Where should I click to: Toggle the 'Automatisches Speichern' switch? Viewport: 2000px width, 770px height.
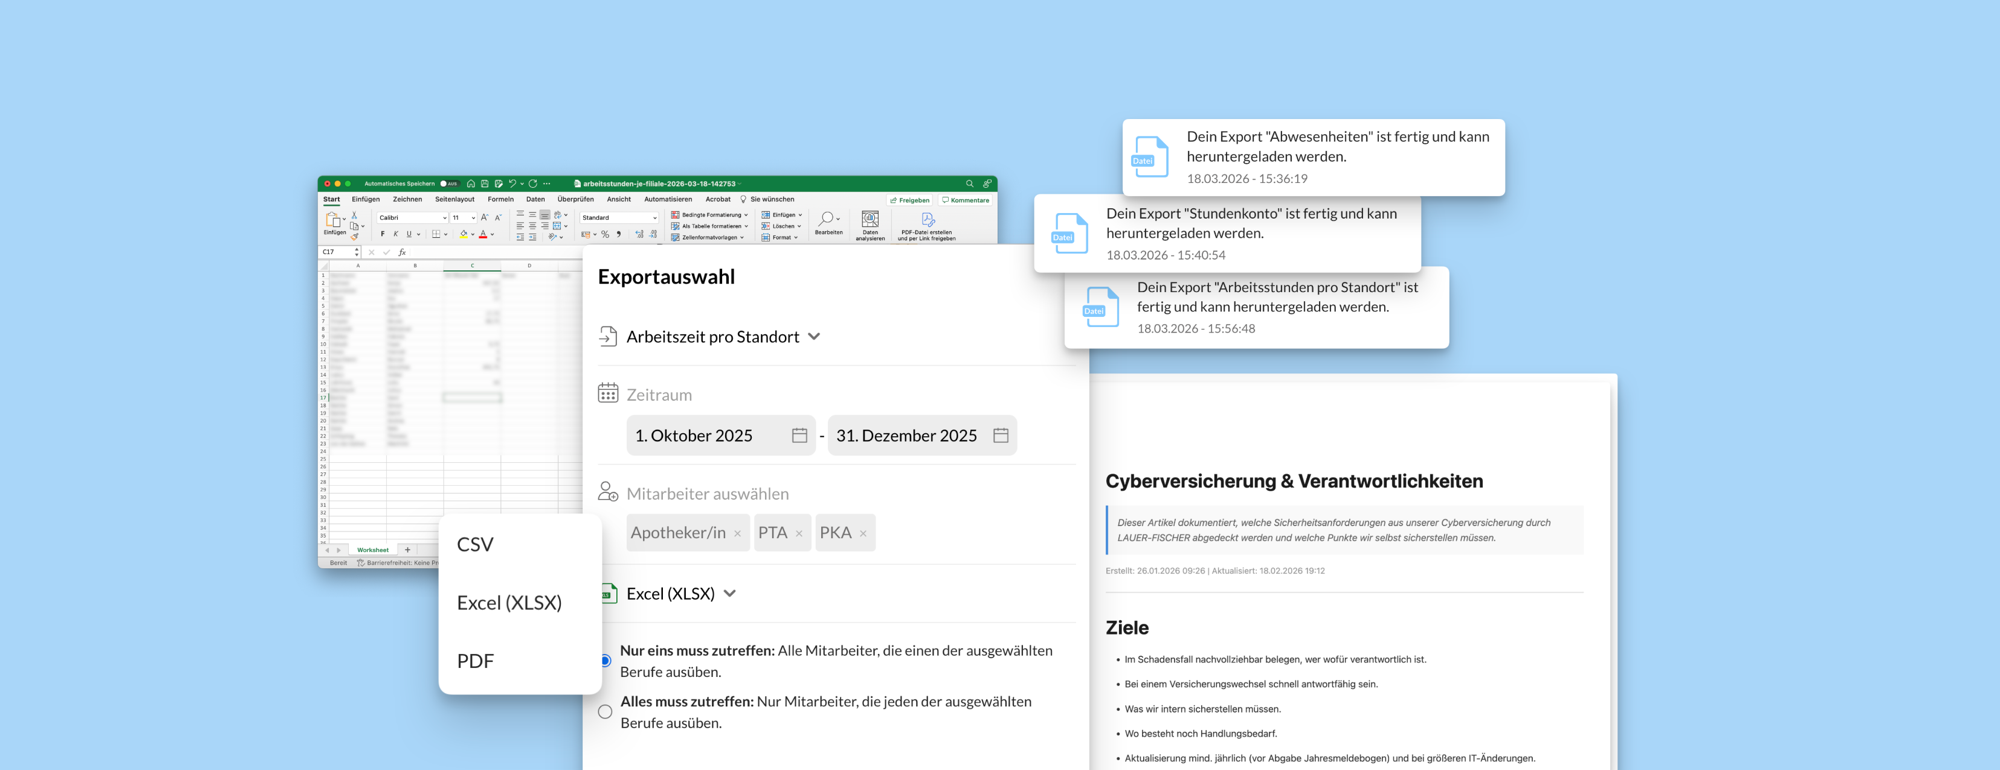450,184
